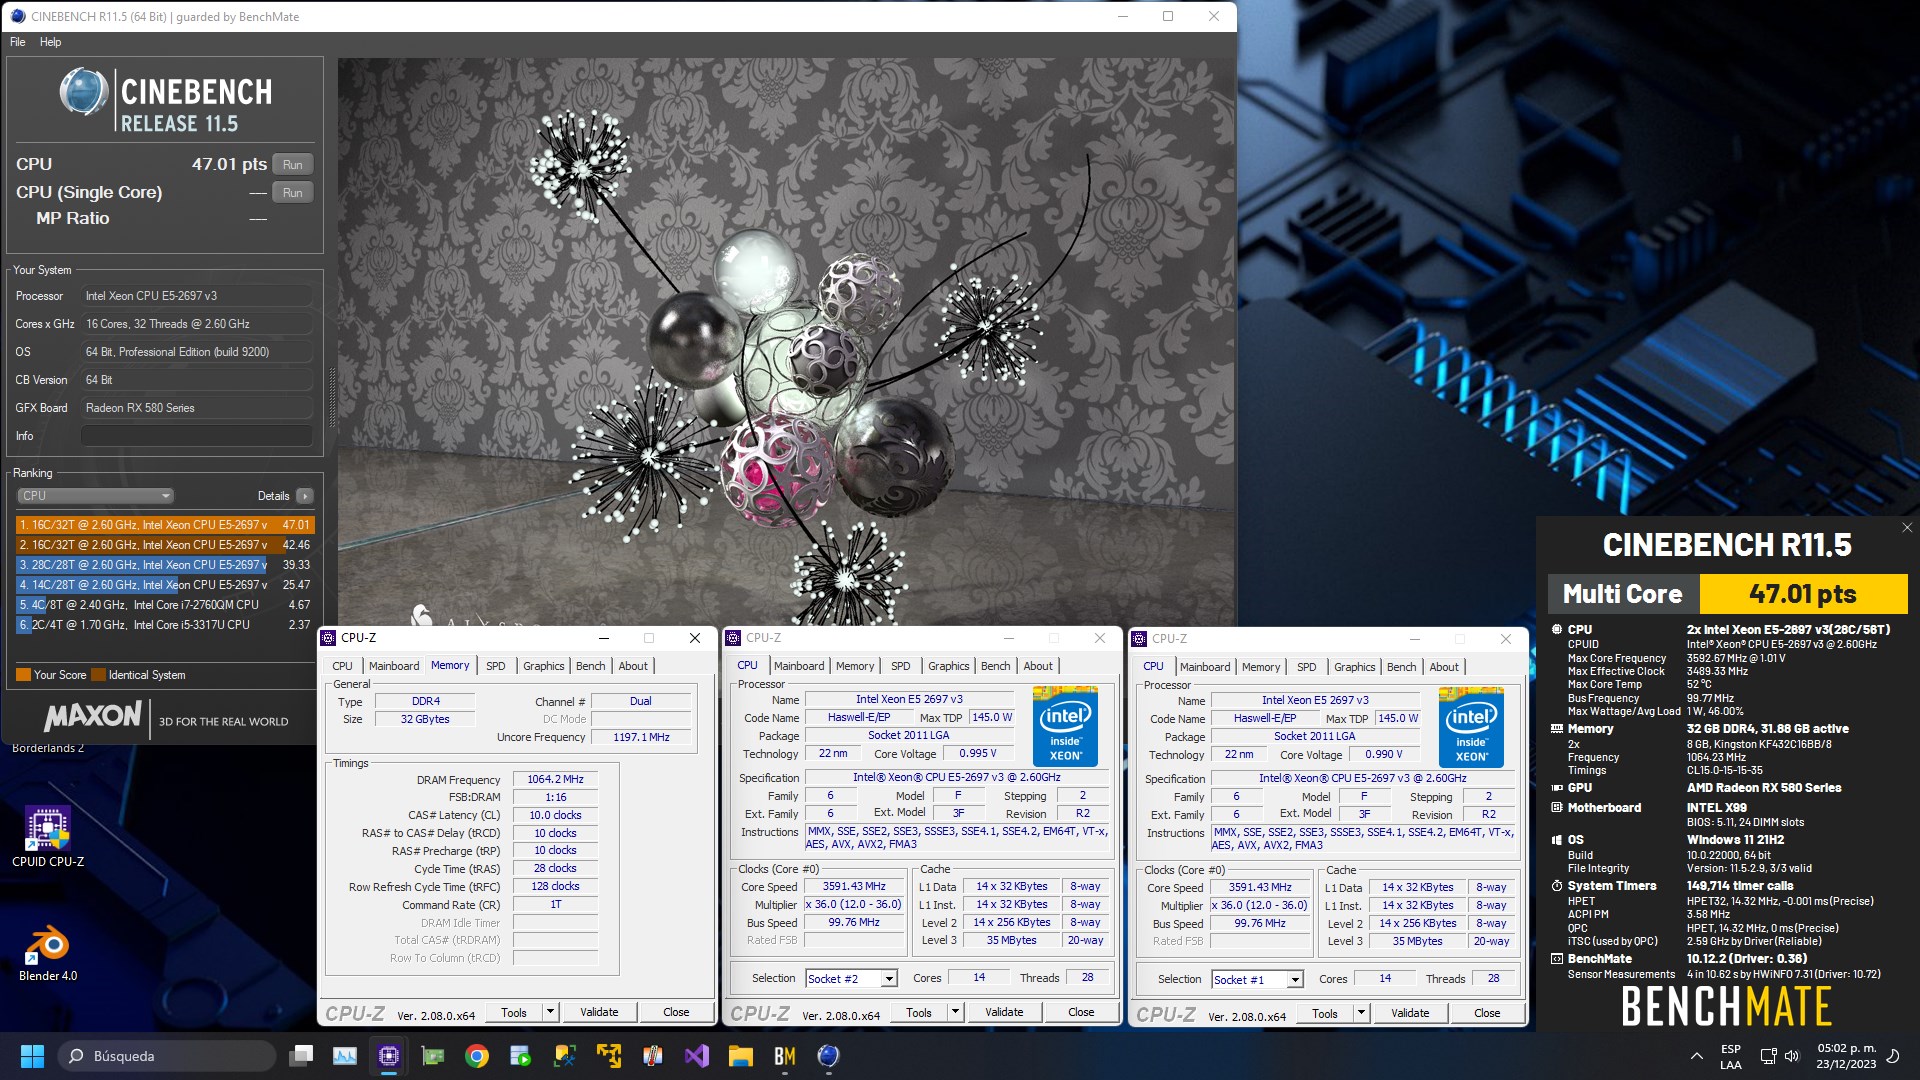Open the performance monitor taskbar icon
The width and height of the screenshot is (1920, 1080).
coord(345,1056)
